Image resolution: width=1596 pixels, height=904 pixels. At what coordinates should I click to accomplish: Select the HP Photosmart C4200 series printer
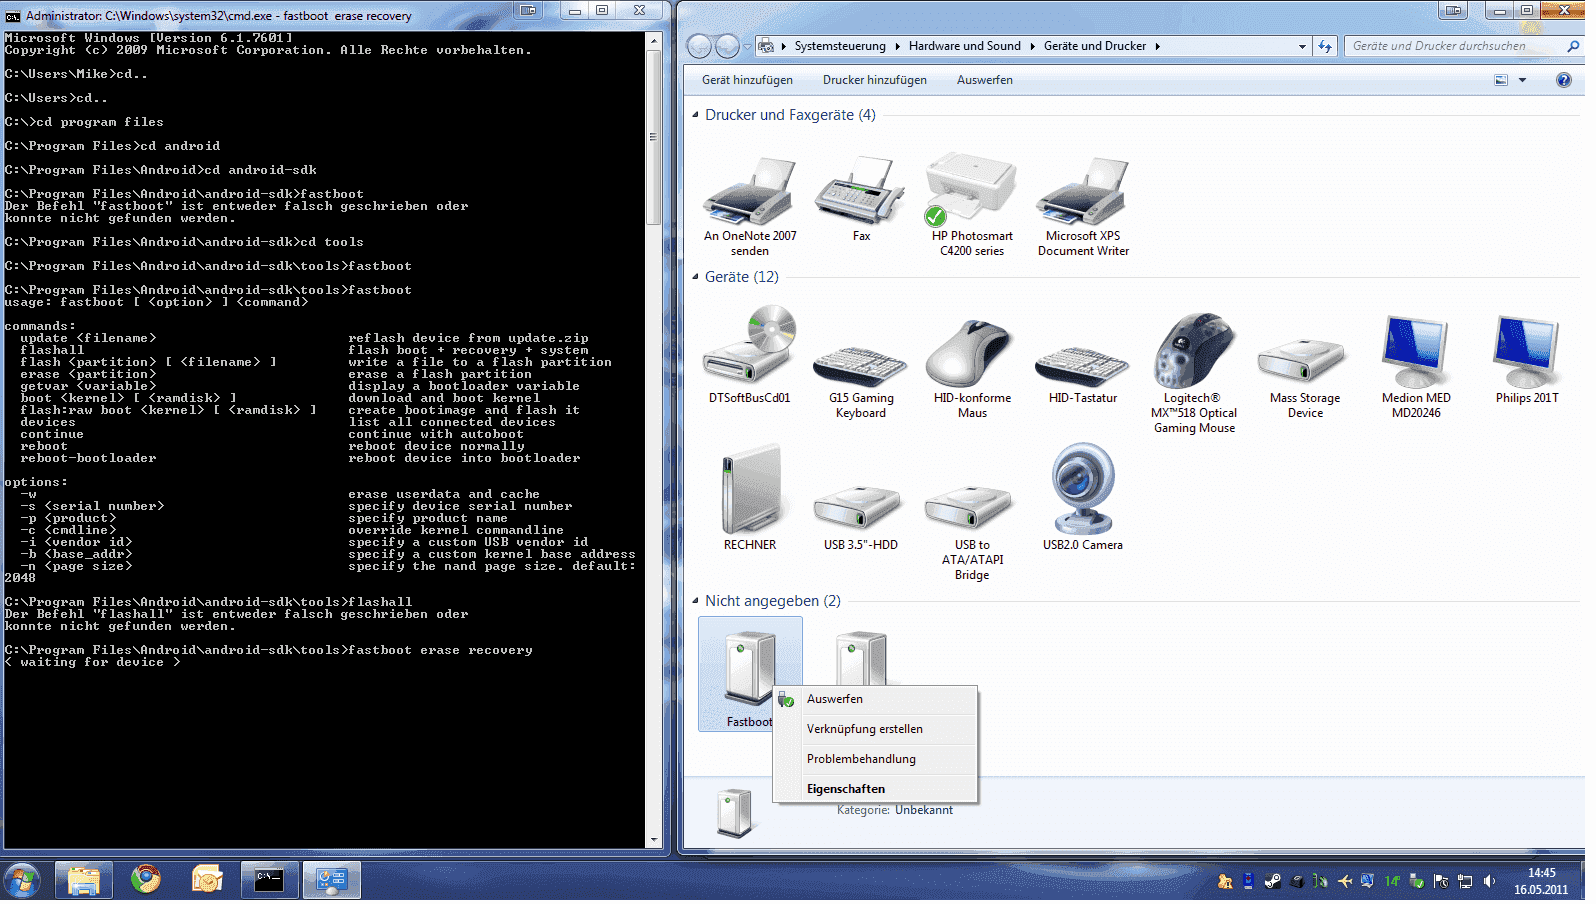(972, 205)
